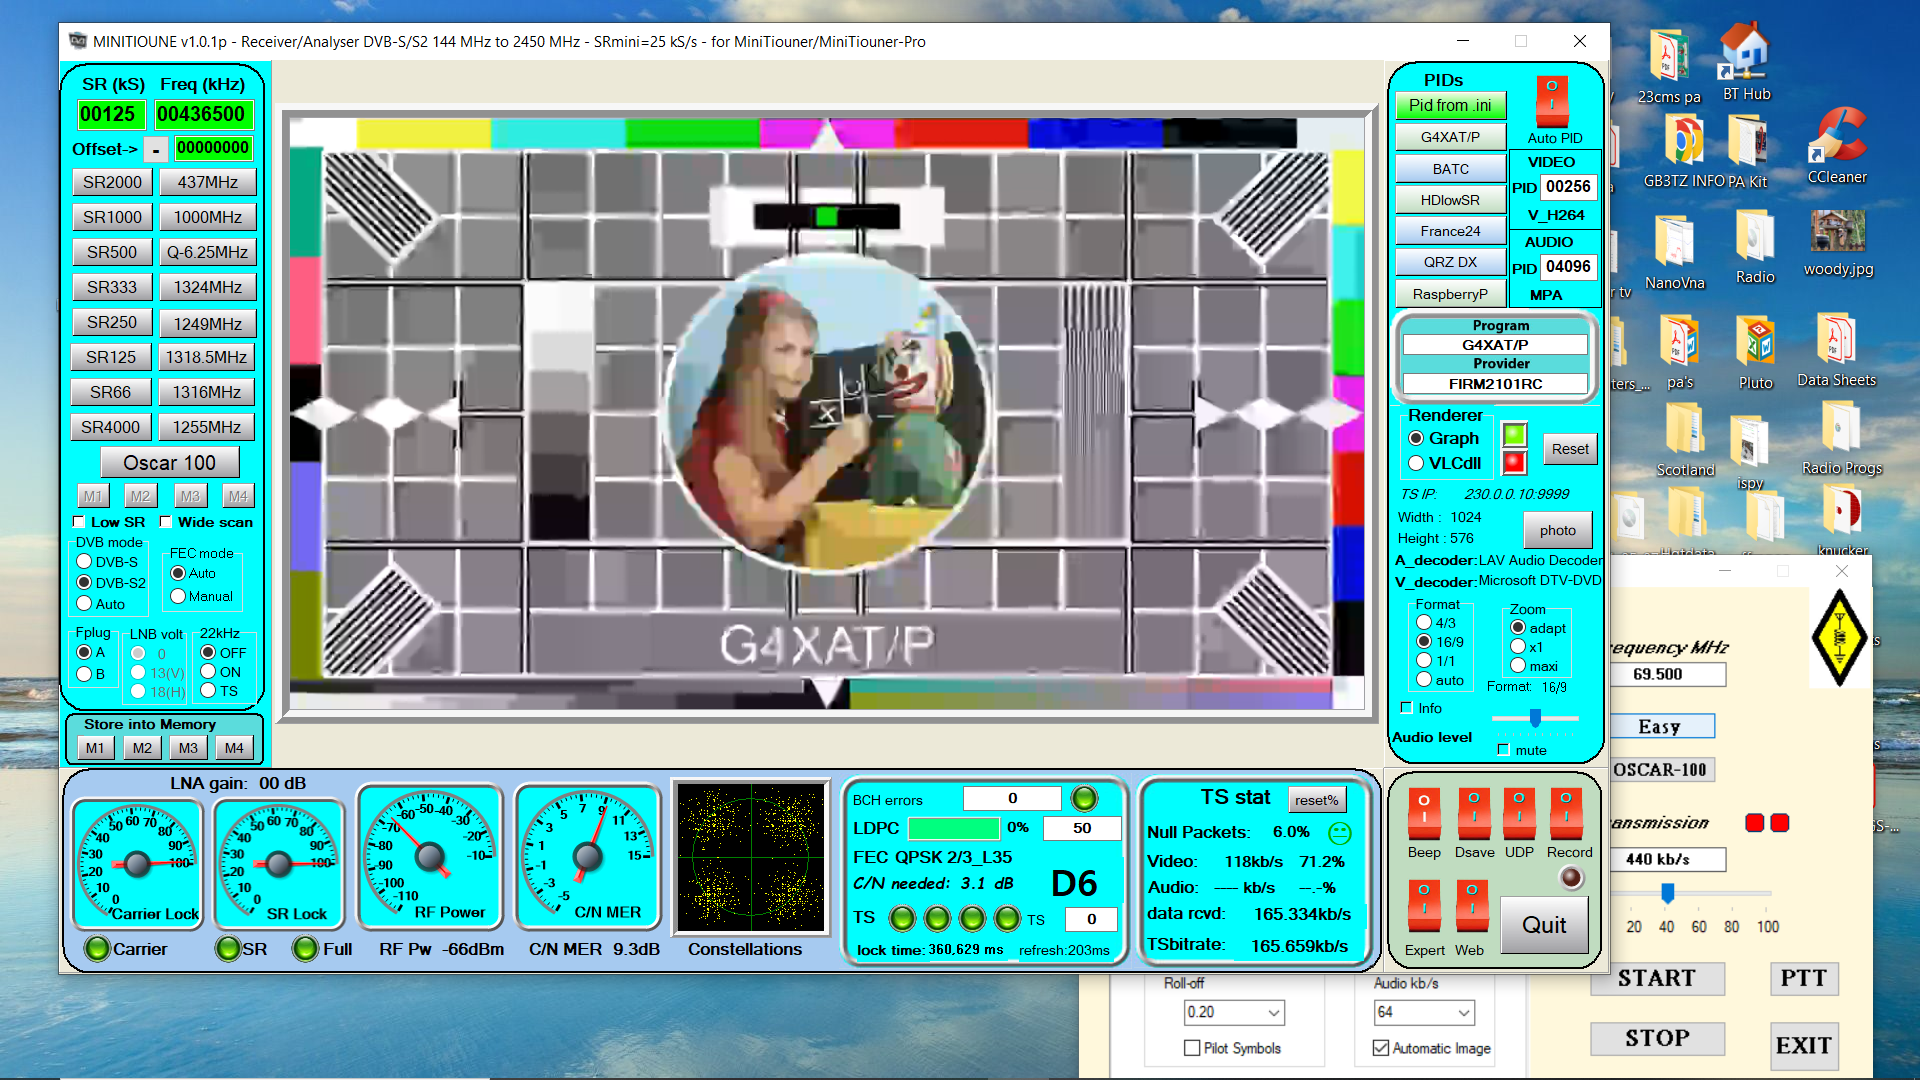Check Pilot Symbols in background window
Viewport: 1920px width, 1080px height.
tap(1191, 1048)
